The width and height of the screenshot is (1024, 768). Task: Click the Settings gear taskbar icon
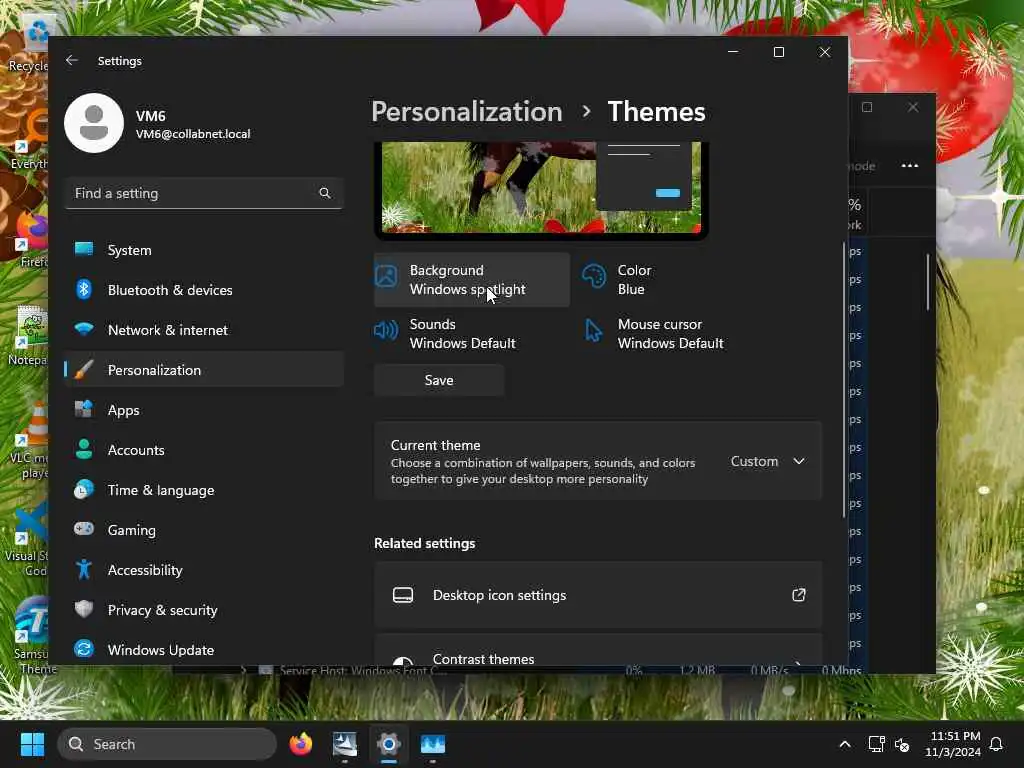pyautogui.click(x=389, y=744)
